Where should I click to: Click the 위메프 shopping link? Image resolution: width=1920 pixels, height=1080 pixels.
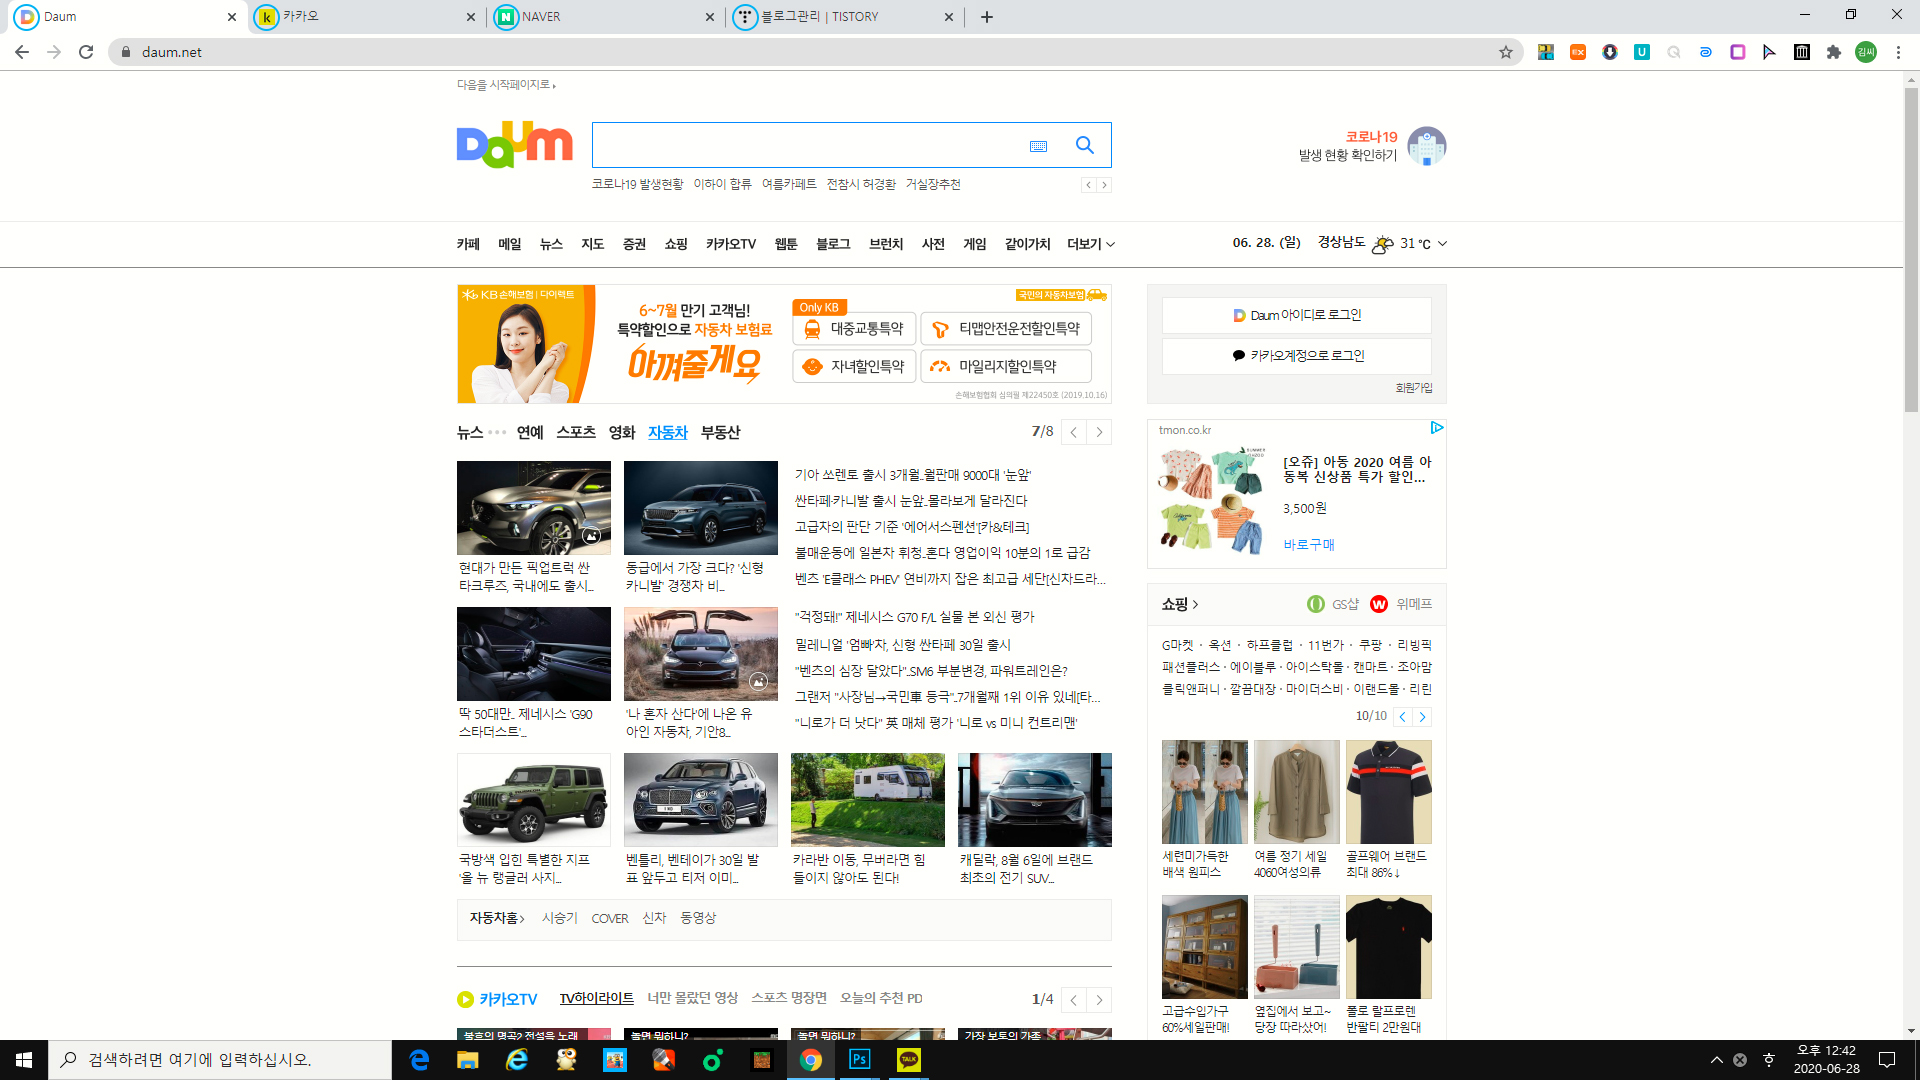click(x=1402, y=604)
